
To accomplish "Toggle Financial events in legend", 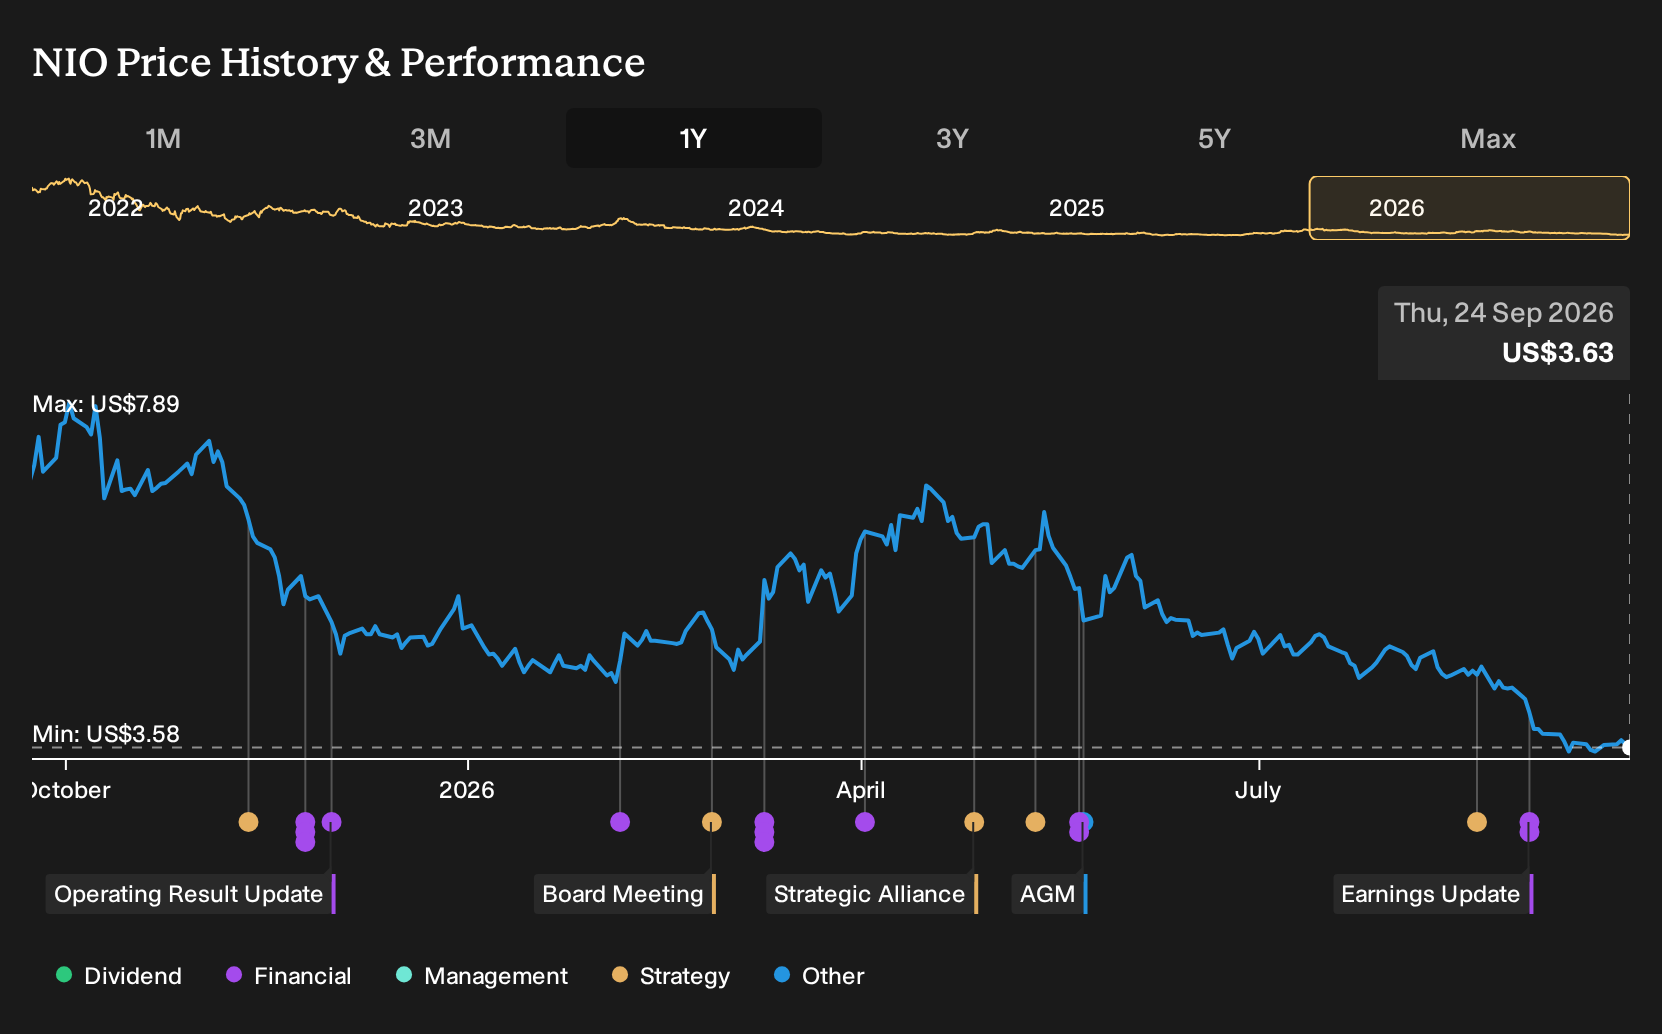I will pyautogui.click(x=288, y=975).
